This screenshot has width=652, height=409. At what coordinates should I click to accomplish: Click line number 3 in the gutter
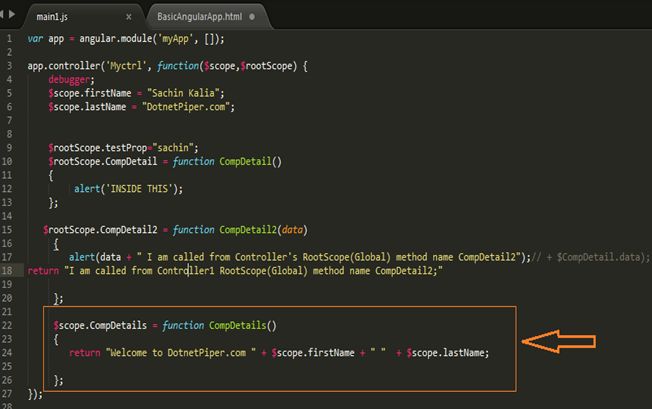(x=9, y=66)
